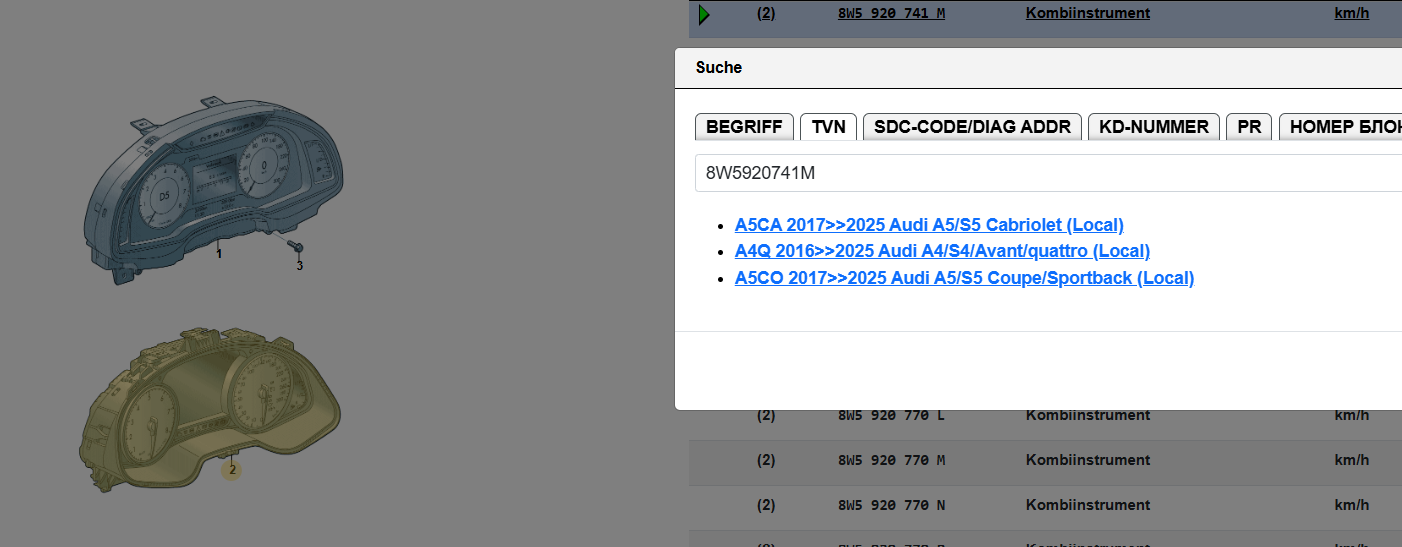The height and width of the screenshot is (547, 1402).
Task: Open the НОМЕР БЛОК tab
Action: coord(1340,127)
